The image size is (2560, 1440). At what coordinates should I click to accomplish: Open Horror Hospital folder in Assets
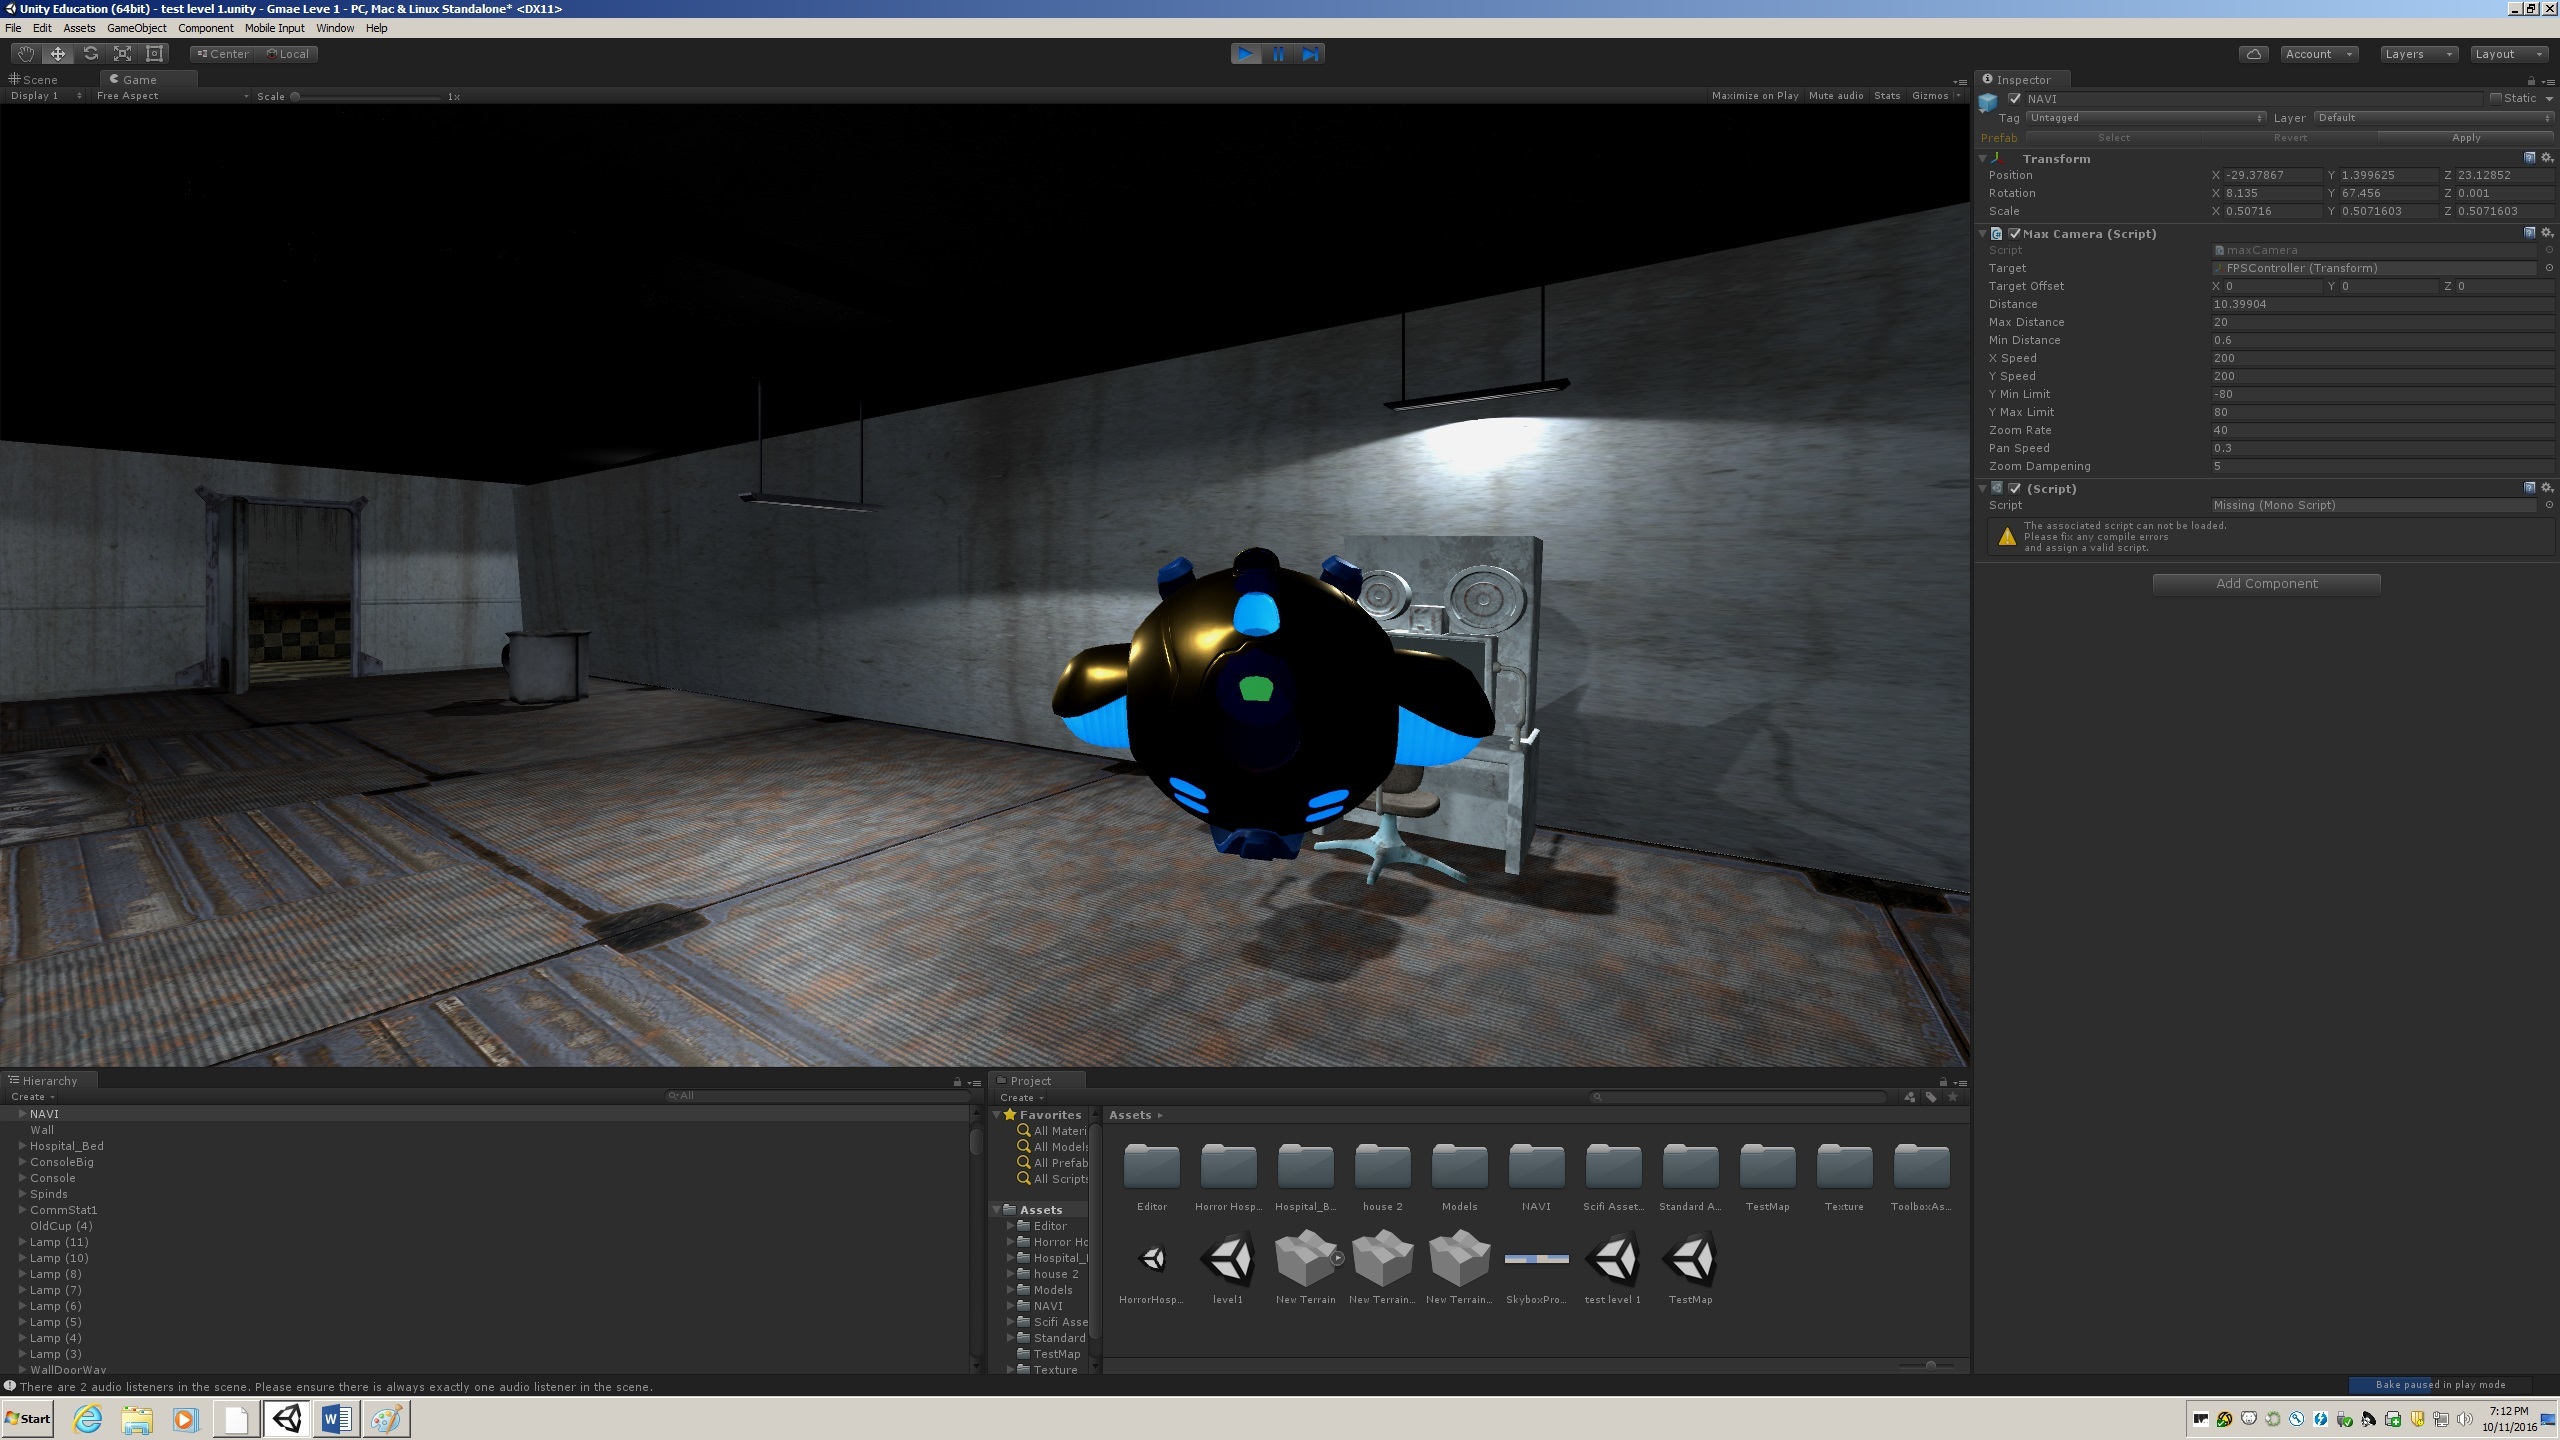[x=1228, y=1177]
